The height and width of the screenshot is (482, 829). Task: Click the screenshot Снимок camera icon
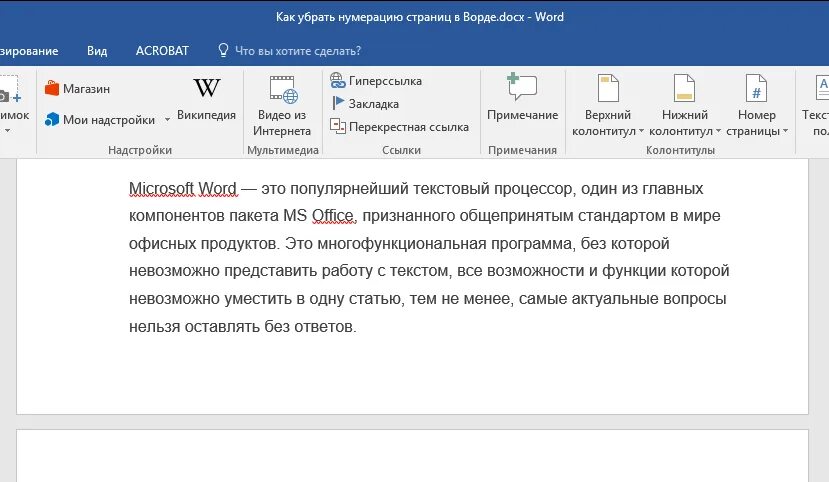pyautogui.click(x=9, y=90)
